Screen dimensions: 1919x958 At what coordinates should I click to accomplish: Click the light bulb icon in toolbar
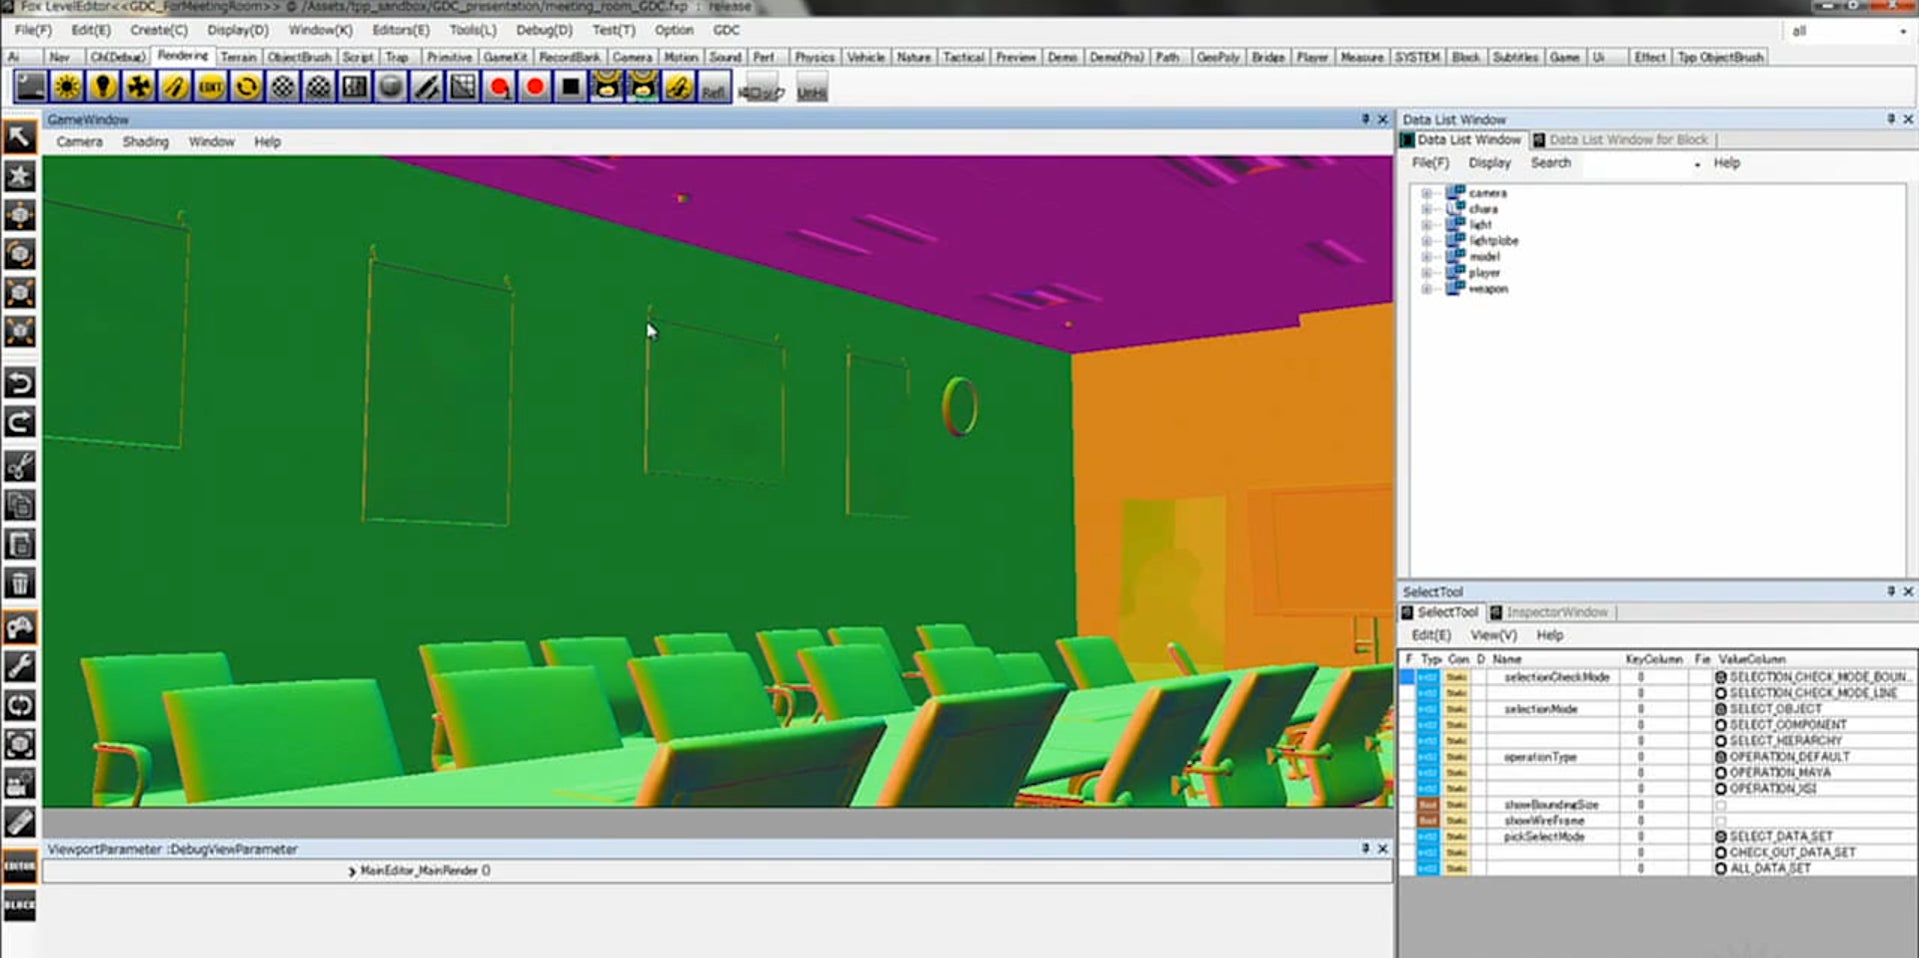click(x=103, y=87)
